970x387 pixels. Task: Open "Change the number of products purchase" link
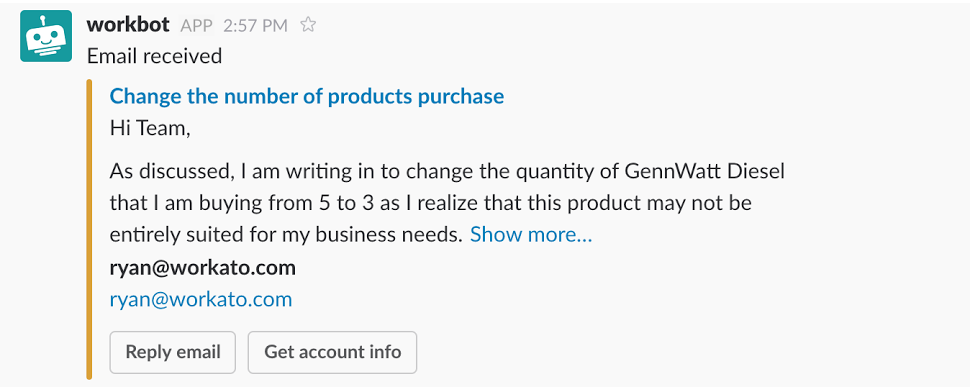(307, 96)
